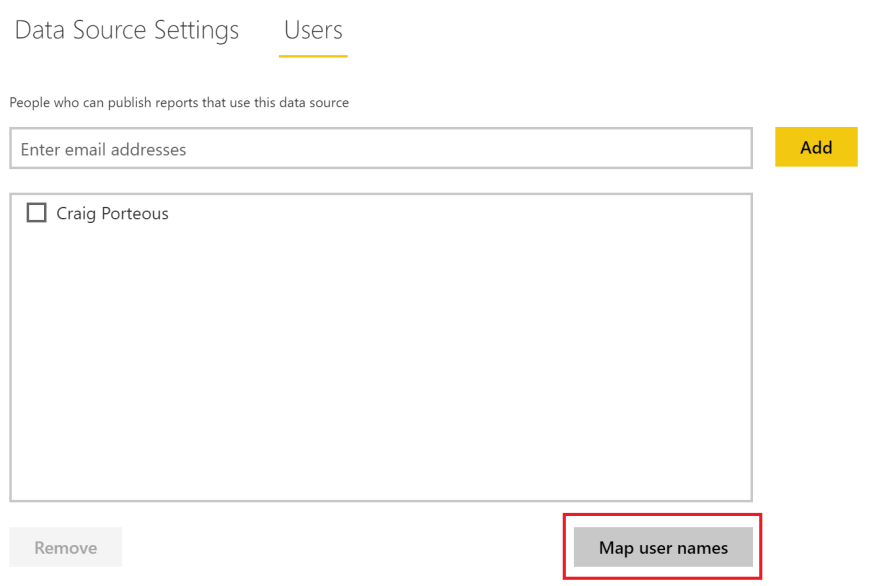
Task: Open Map user names
Action: tap(663, 548)
